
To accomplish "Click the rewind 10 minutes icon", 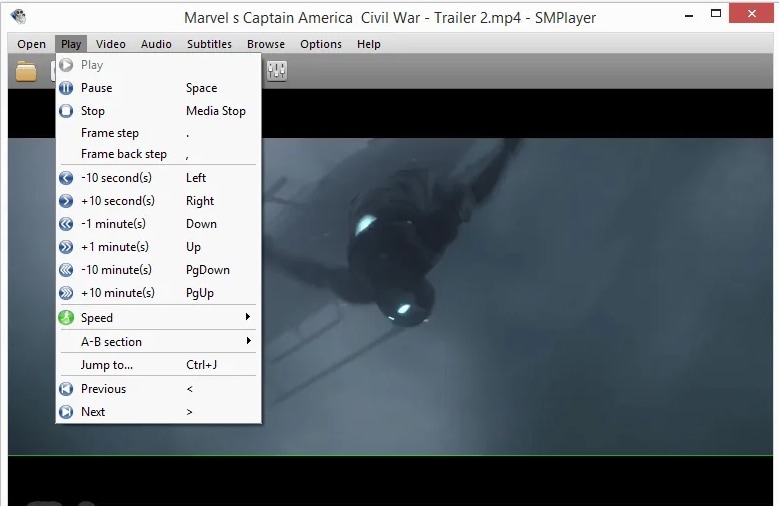I will pos(66,270).
